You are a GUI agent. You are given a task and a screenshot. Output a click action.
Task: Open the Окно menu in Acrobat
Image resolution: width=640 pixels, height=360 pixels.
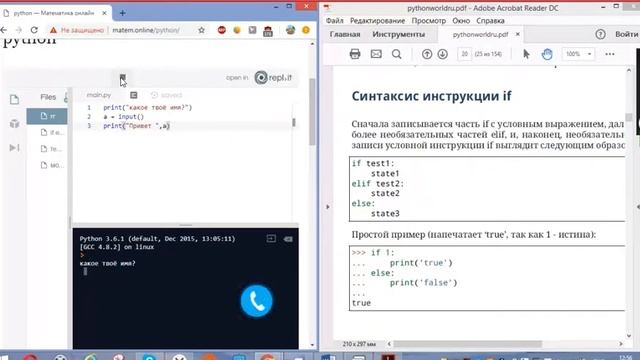pyautogui.click(x=461, y=20)
